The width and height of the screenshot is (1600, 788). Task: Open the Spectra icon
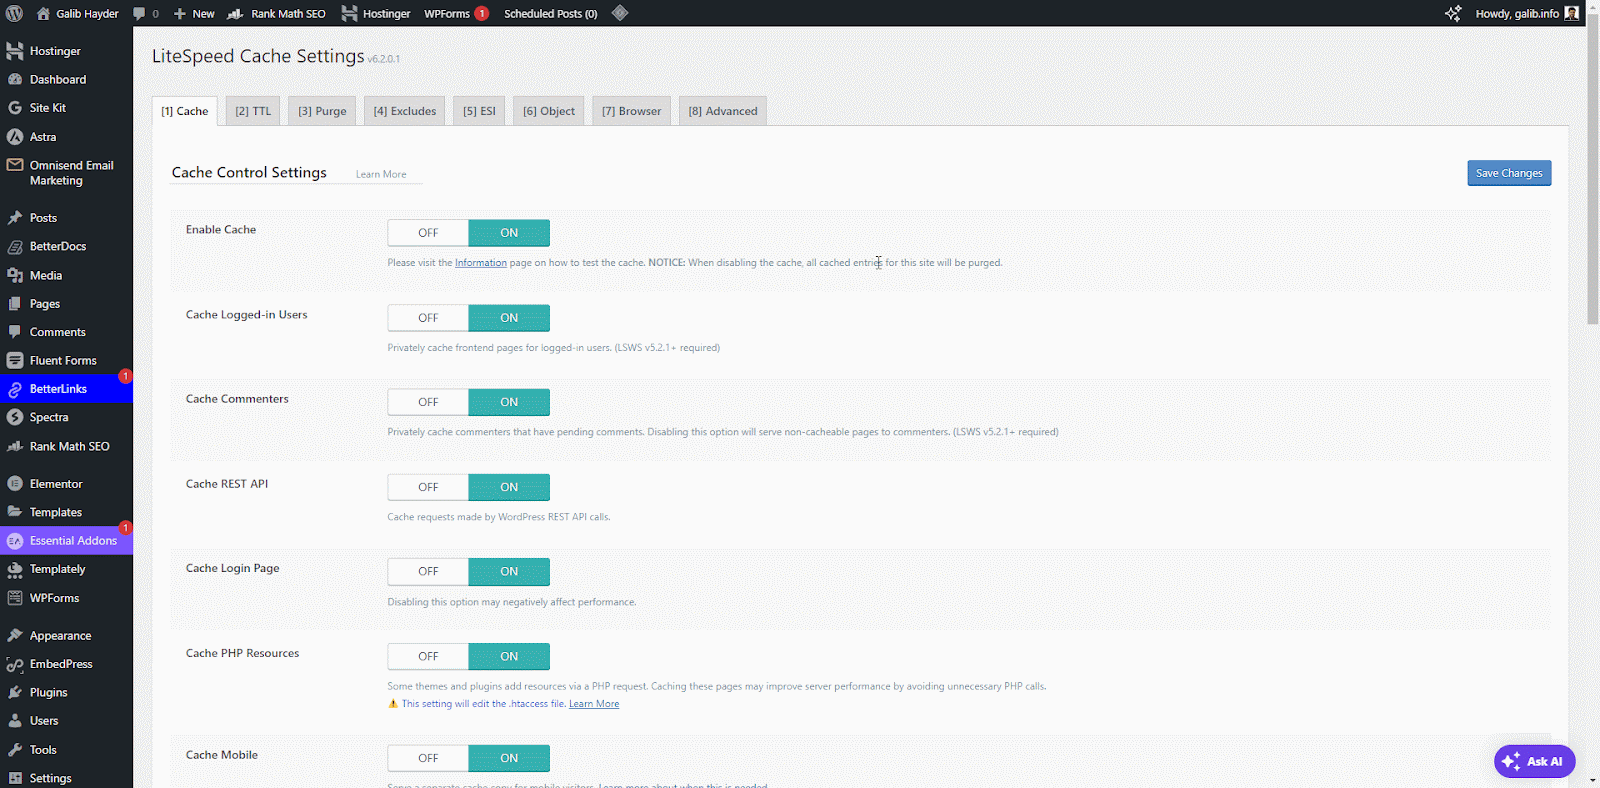pos(15,417)
